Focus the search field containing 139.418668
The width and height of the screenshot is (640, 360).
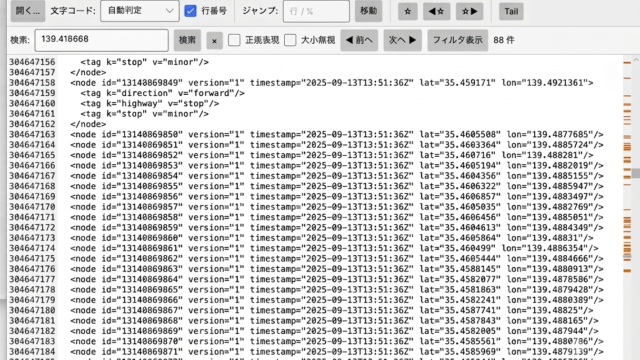point(102,40)
